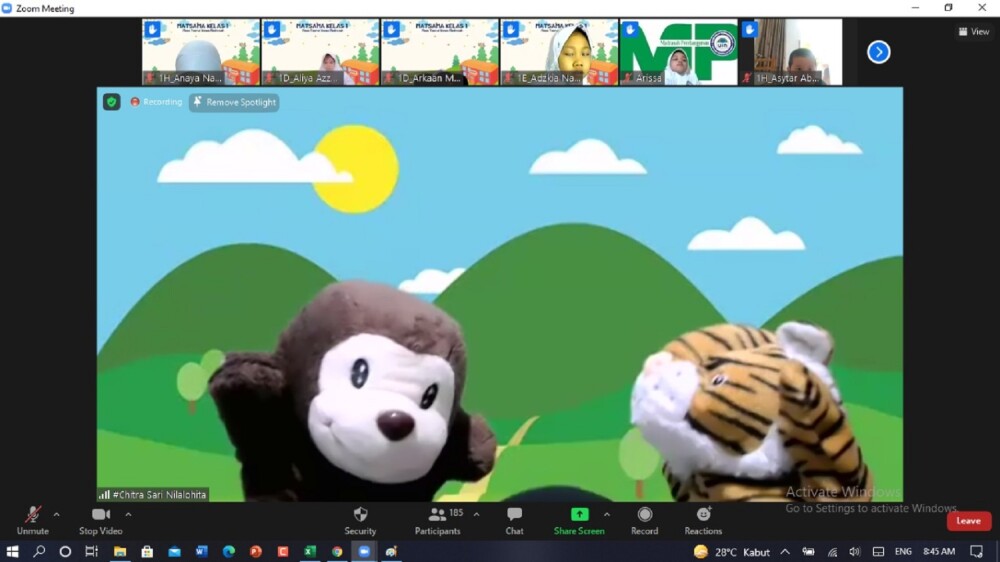Image resolution: width=1000 pixels, height=562 pixels.
Task: Click the green Share Screen button
Action: [x=579, y=521]
